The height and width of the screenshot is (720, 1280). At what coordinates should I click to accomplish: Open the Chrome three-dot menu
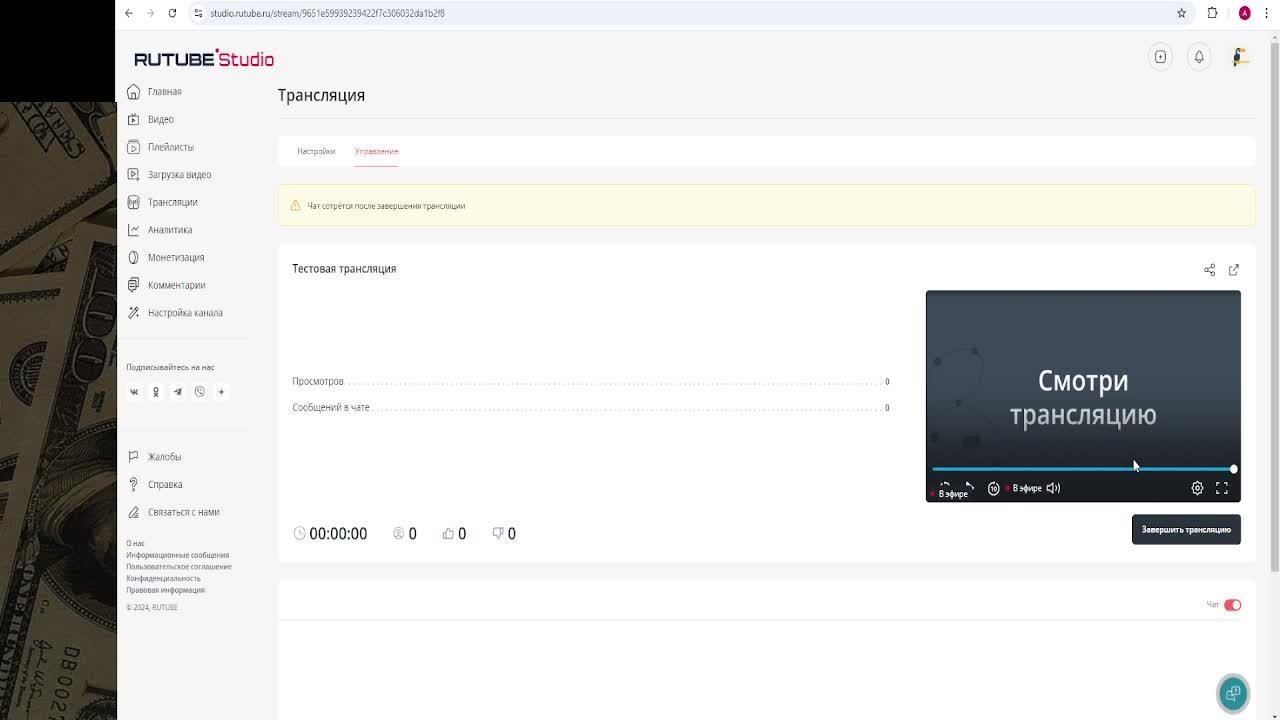[1266, 13]
